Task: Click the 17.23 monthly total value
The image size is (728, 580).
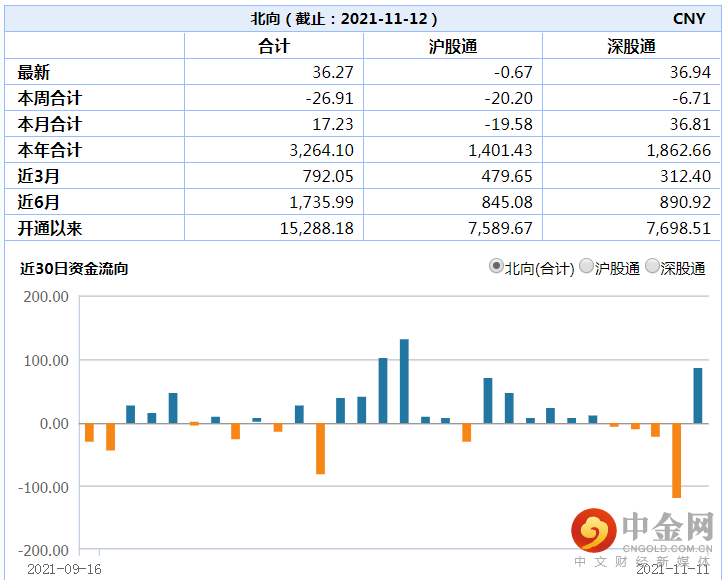Action: tap(332, 124)
